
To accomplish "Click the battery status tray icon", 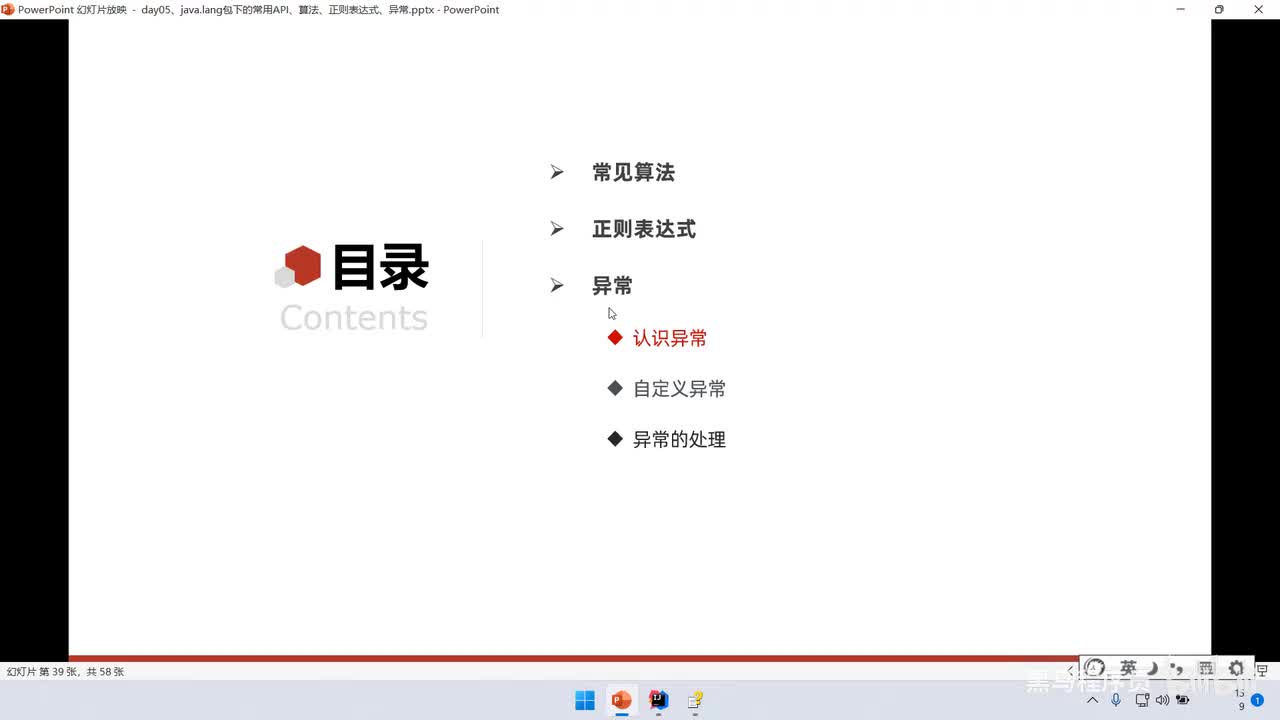I will click(1182, 700).
